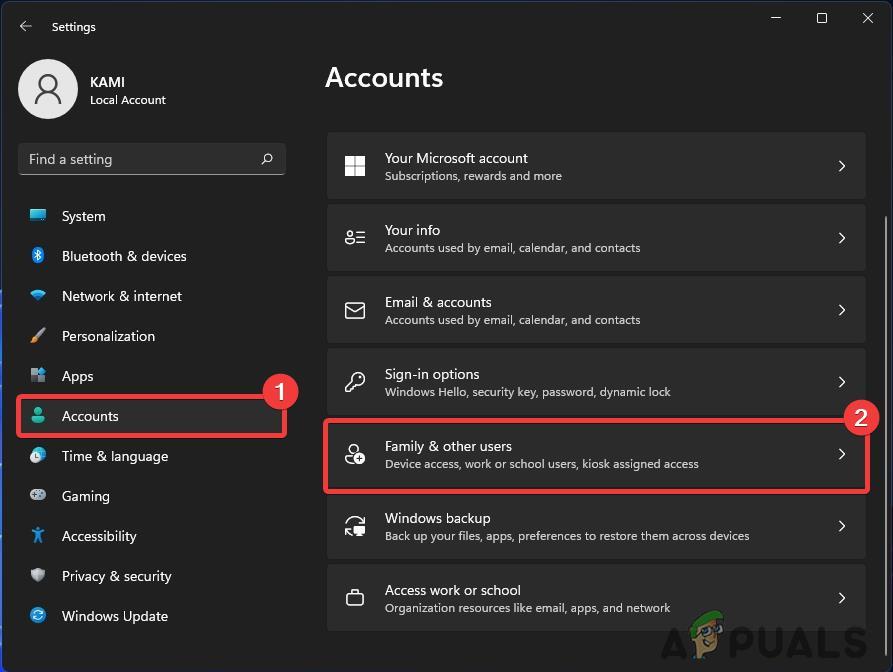Expand Your Microsoft account chevron
The width and height of the screenshot is (893, 672).
point(842,166)
